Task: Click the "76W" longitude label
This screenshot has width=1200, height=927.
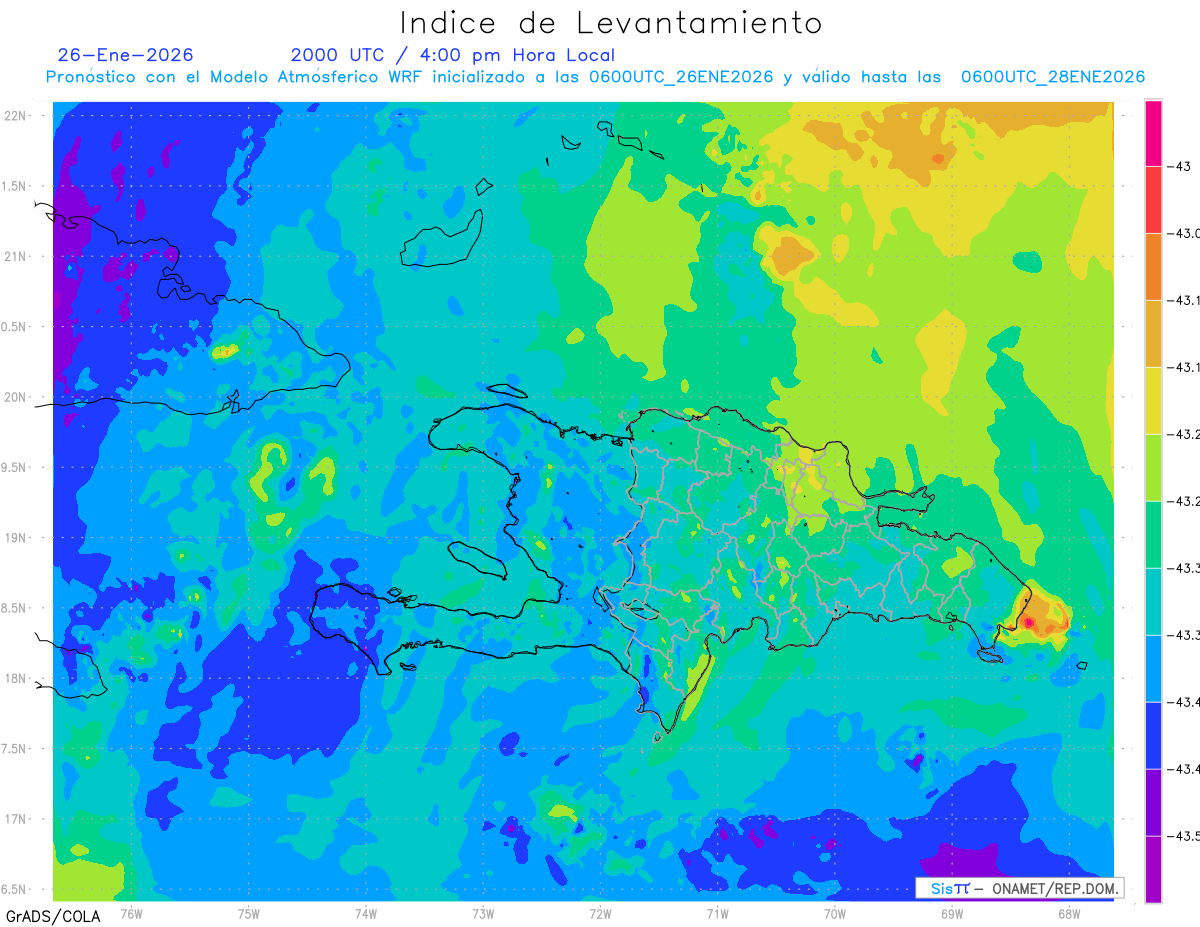Action: (131, 913)
